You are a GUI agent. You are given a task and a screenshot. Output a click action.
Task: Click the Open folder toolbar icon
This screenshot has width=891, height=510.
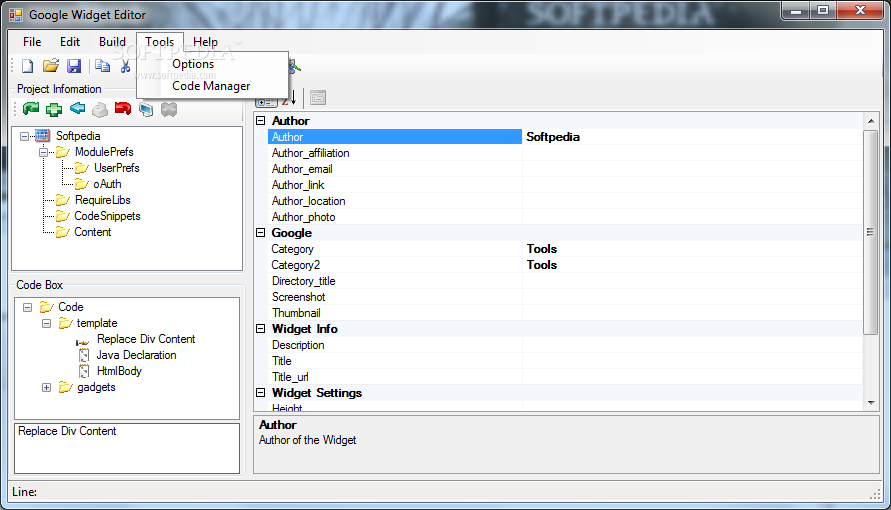click(51, 66)
